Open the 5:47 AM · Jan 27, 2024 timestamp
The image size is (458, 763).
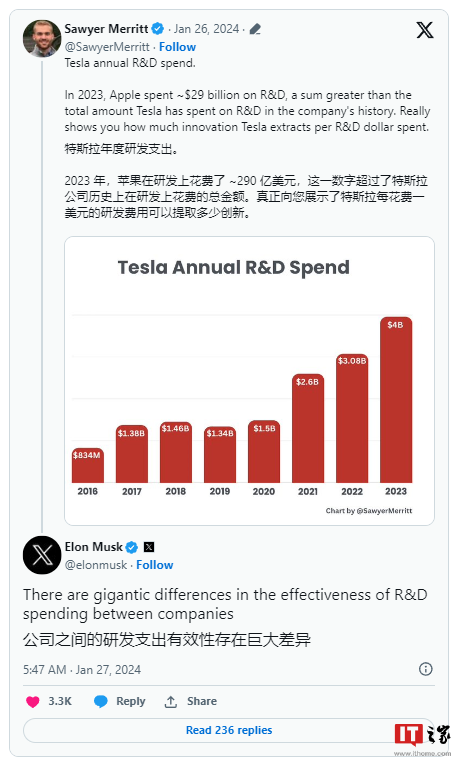click(x=82, y=670)
